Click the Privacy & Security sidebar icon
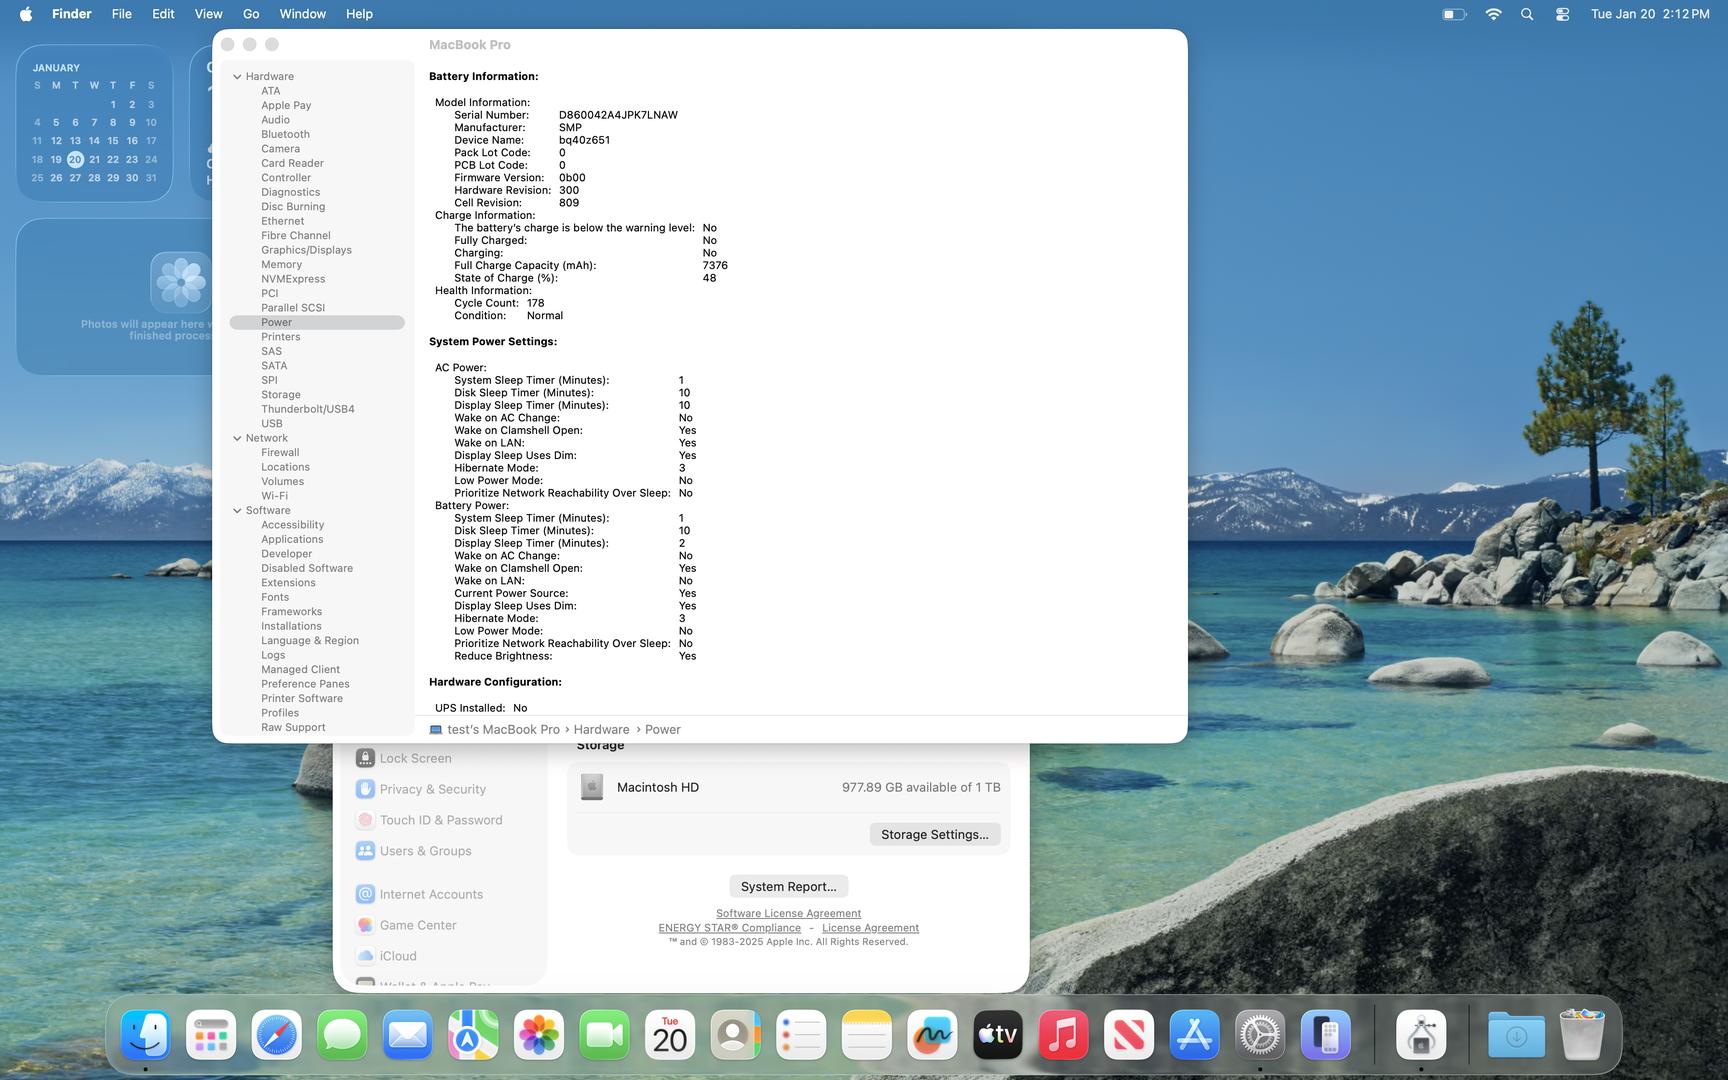 365,789
